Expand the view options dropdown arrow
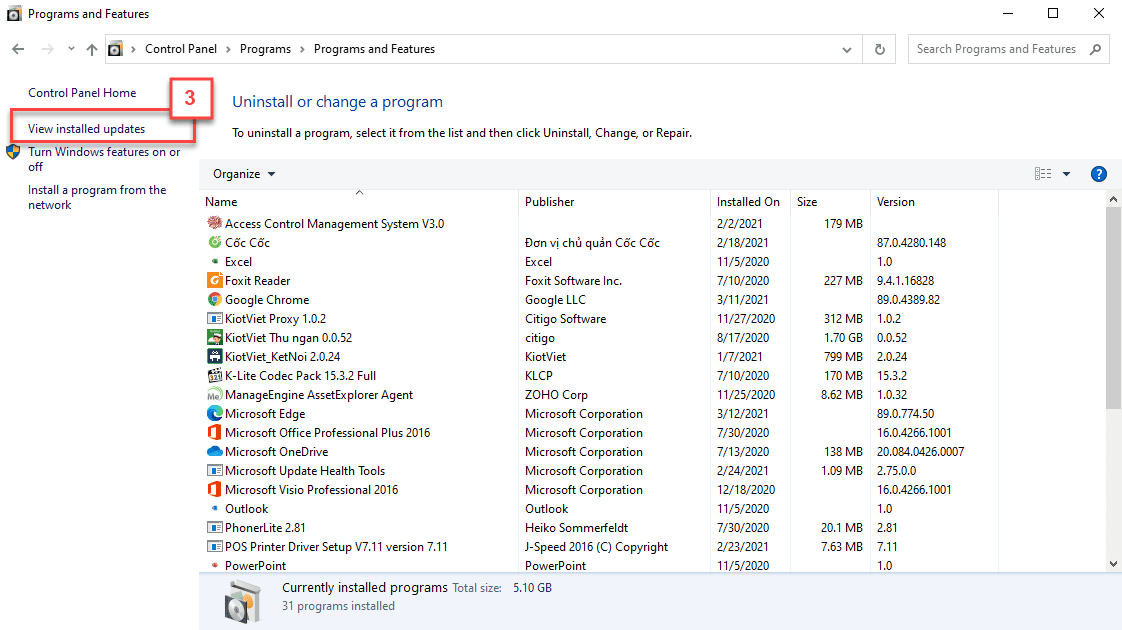The height and width of the screenshot is (630, 1122). click(x=1066, y=174)
